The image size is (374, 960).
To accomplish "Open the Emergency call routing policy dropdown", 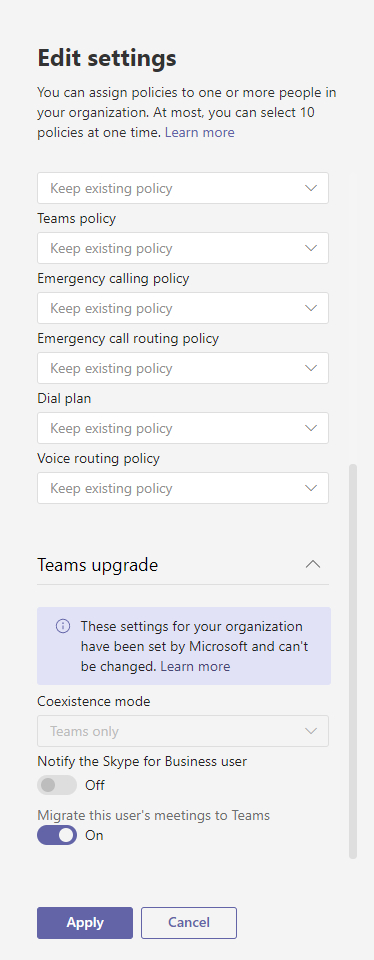I will tap(183, 368).
